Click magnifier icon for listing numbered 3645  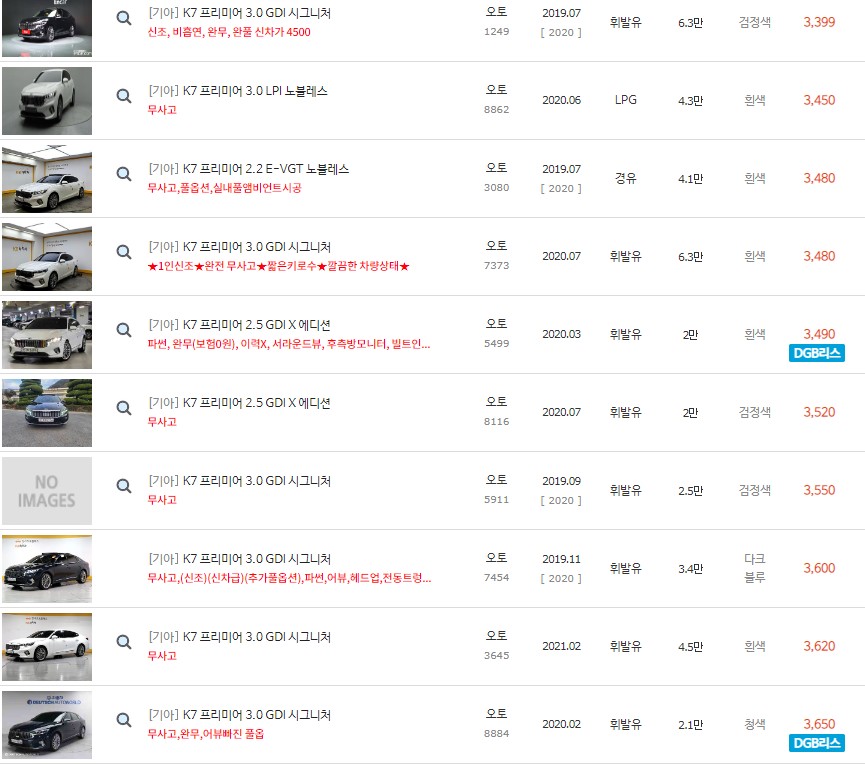pyautogui.click(x=124, y=642)
